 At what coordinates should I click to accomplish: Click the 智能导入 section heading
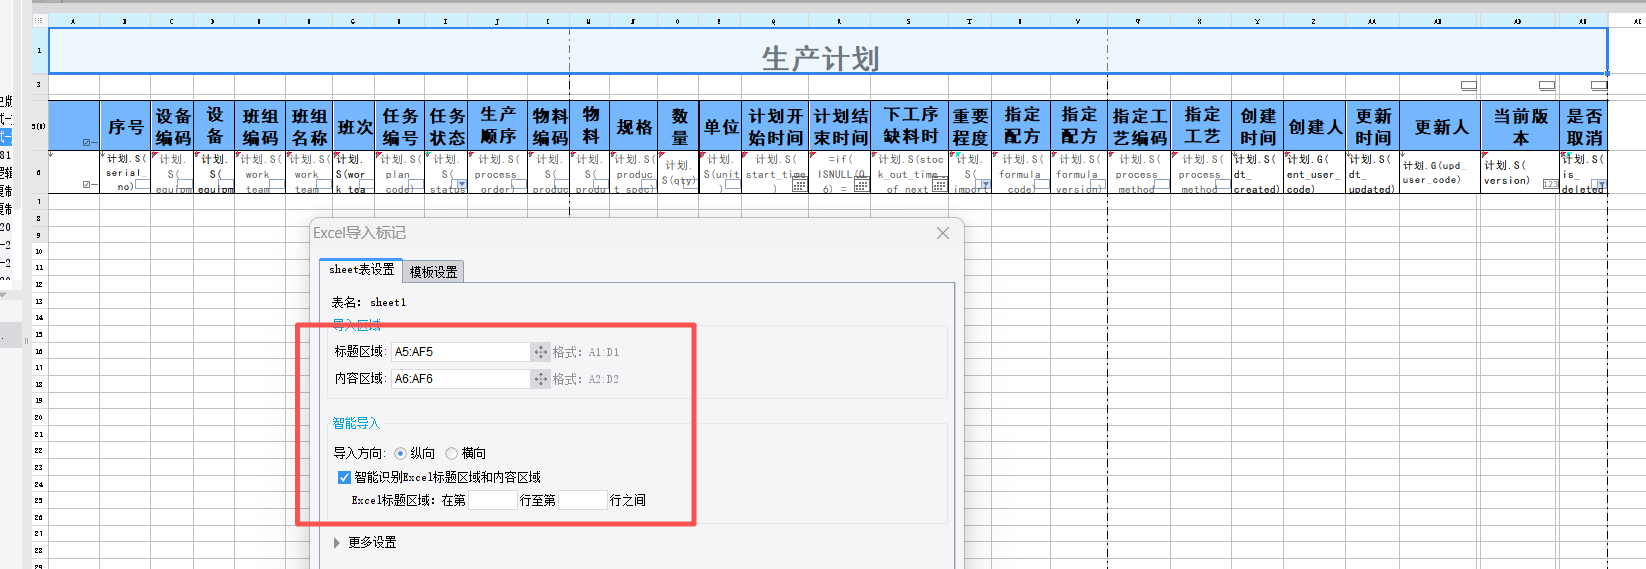tap(356, 423)
